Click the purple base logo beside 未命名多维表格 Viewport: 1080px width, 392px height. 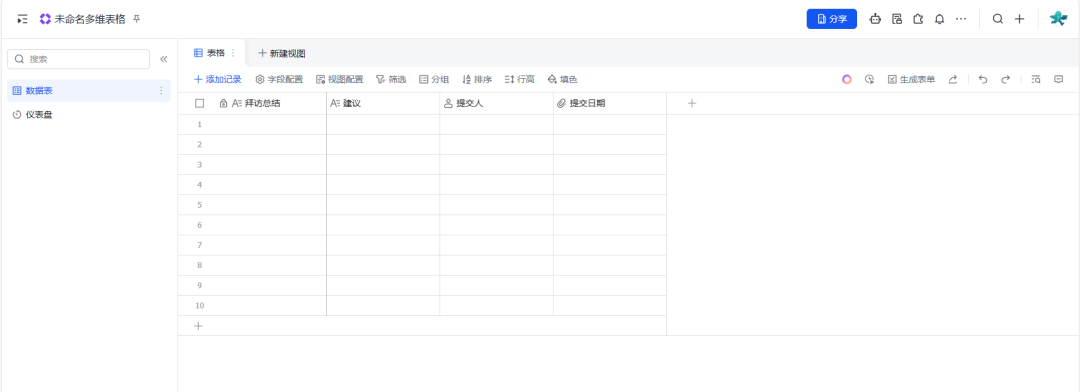tap(45, 19)
